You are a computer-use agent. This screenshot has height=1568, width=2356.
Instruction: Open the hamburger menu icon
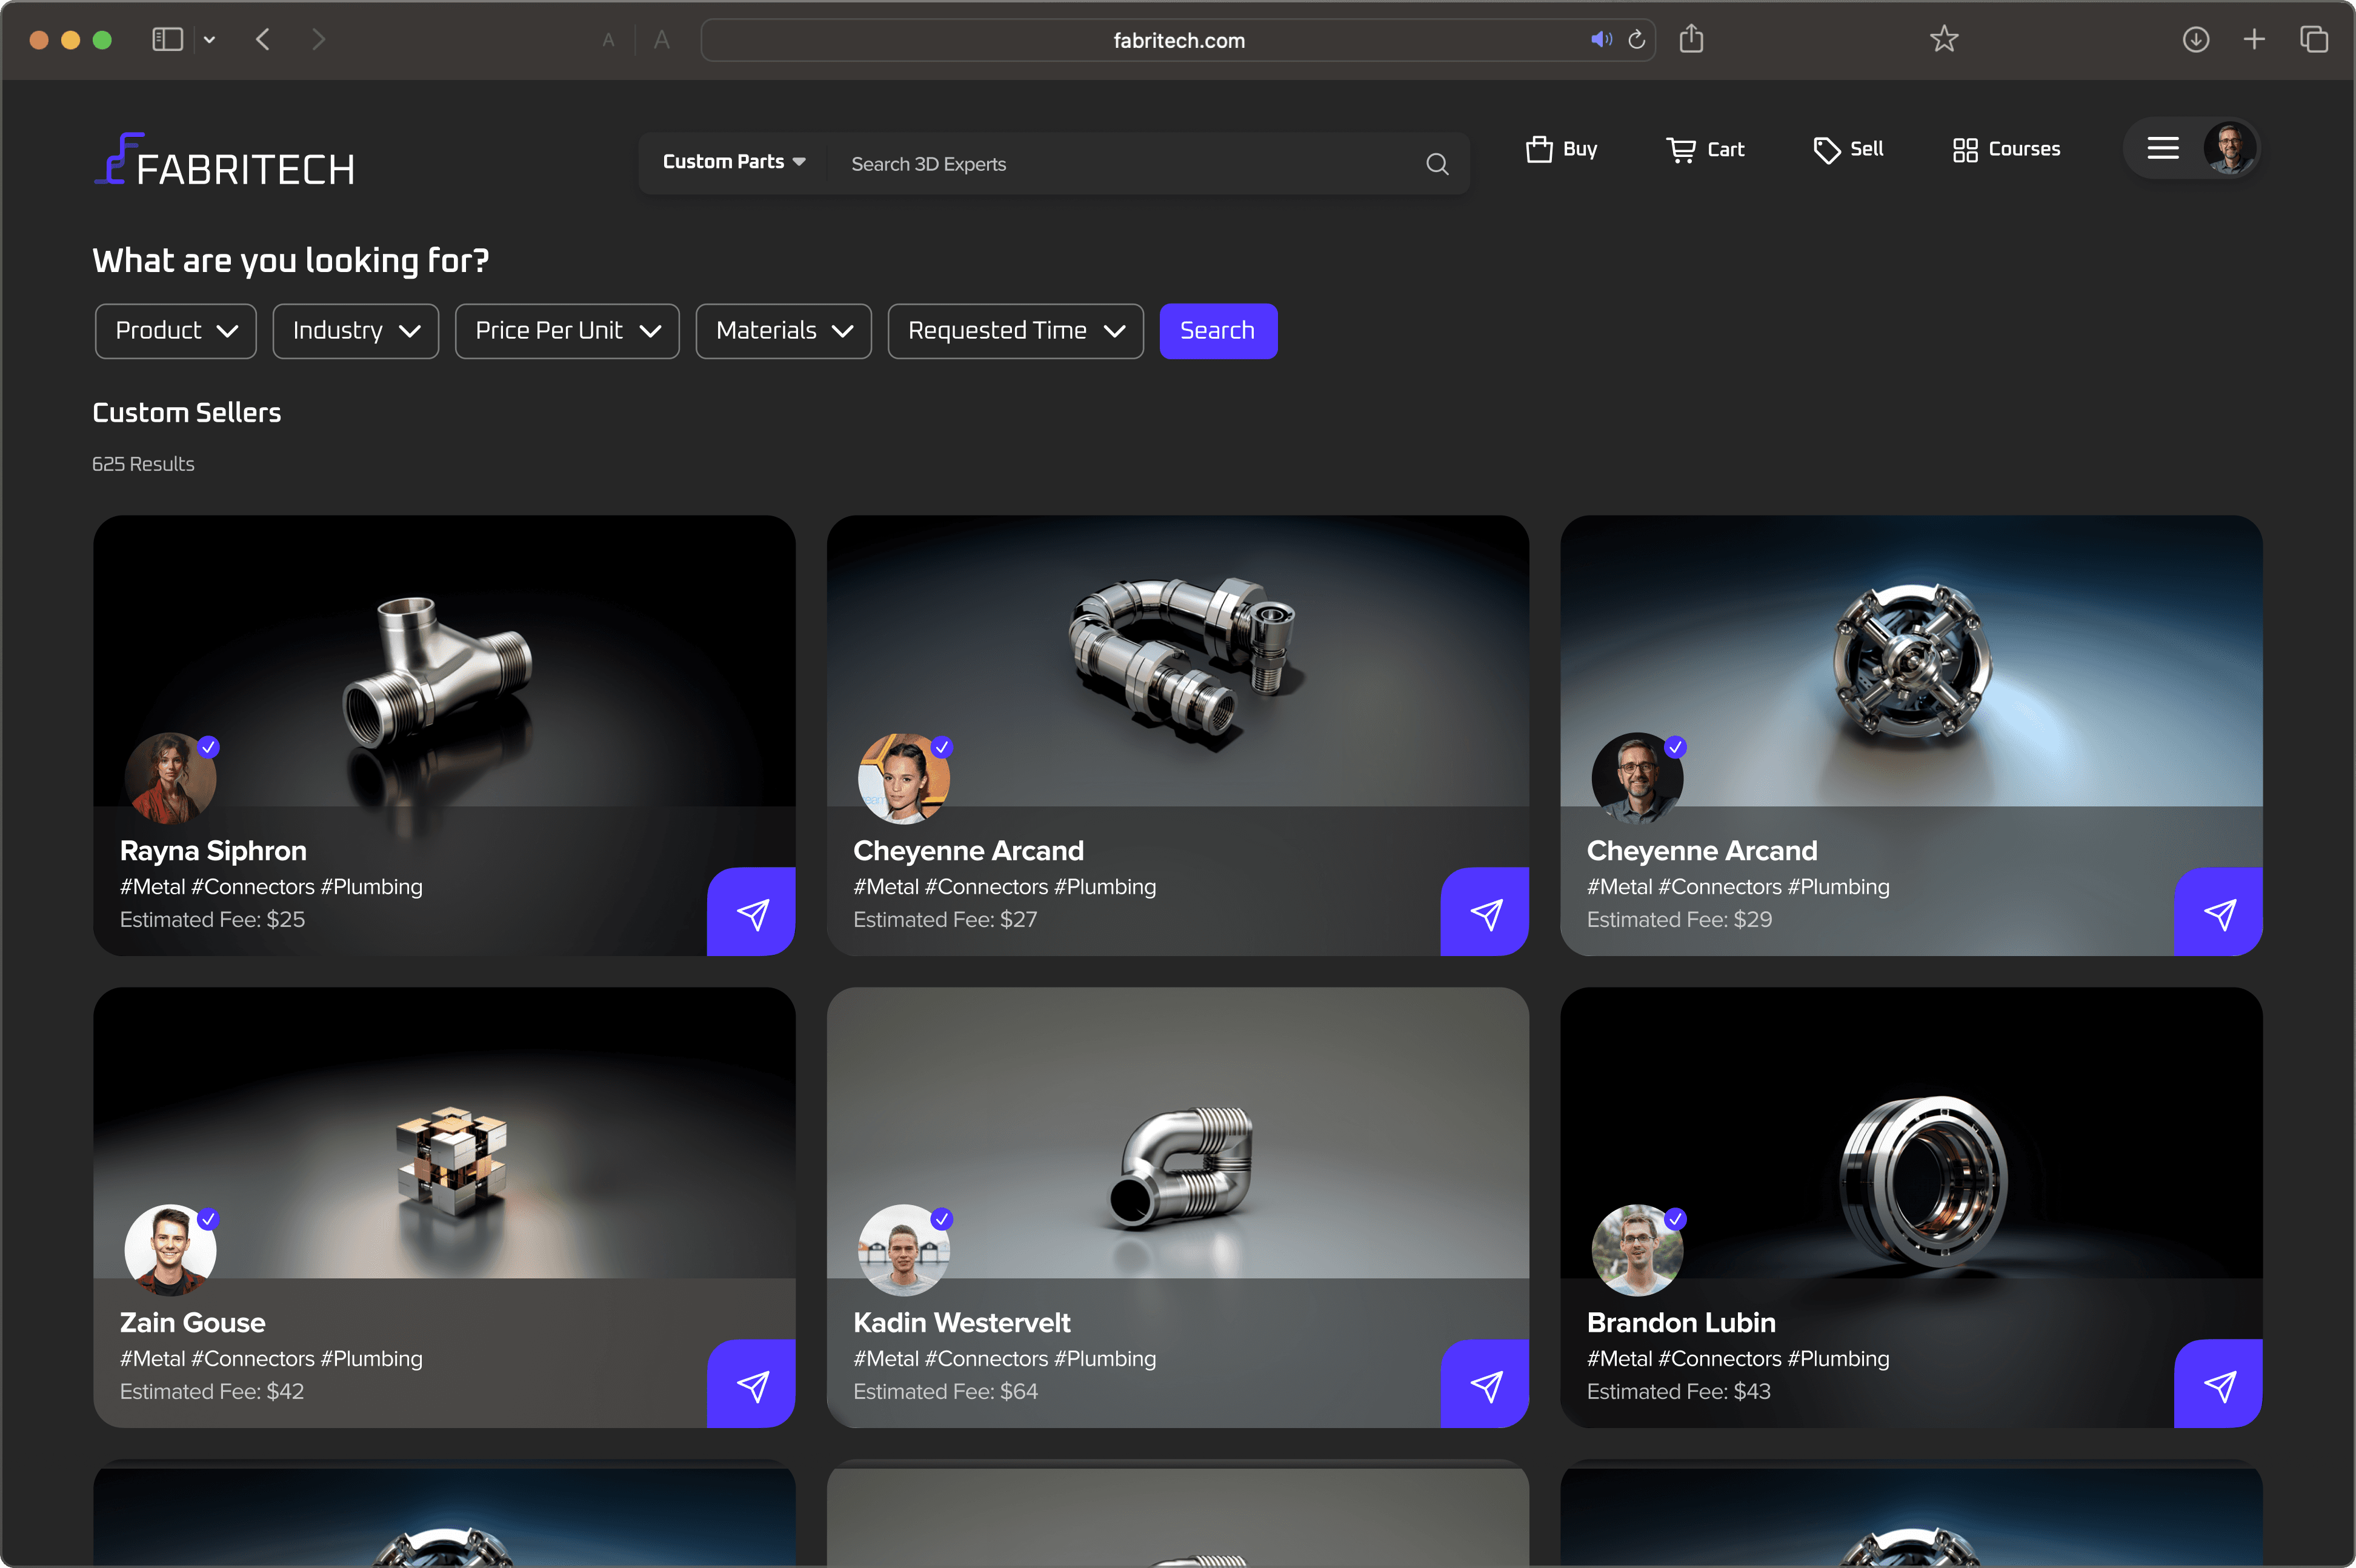click(2162, 149)
